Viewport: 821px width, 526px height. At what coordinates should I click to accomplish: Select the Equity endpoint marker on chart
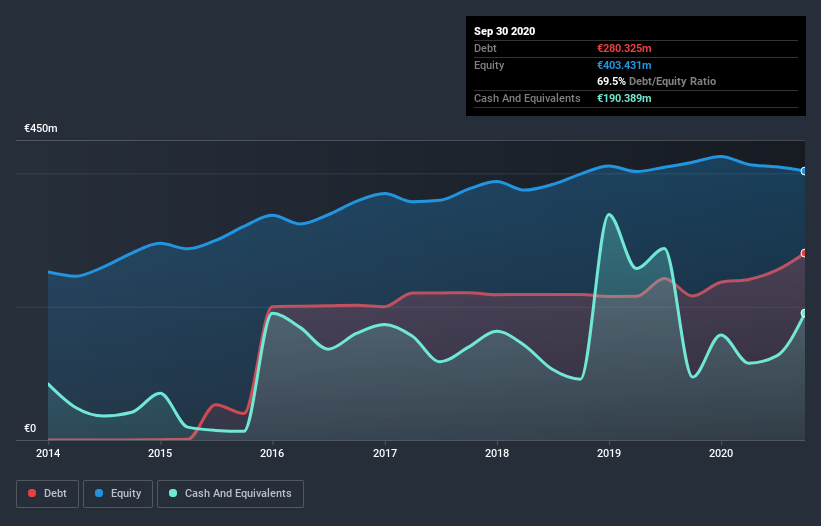pyautogui.click(x=804, y=171)
